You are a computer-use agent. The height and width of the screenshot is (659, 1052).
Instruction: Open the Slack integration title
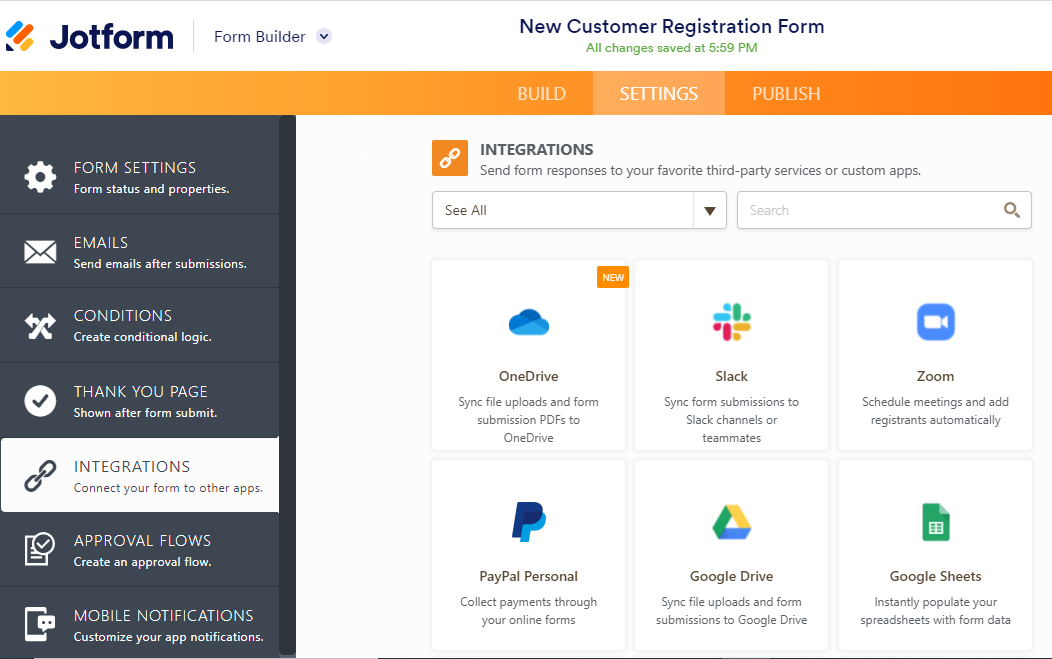point(731,376)
